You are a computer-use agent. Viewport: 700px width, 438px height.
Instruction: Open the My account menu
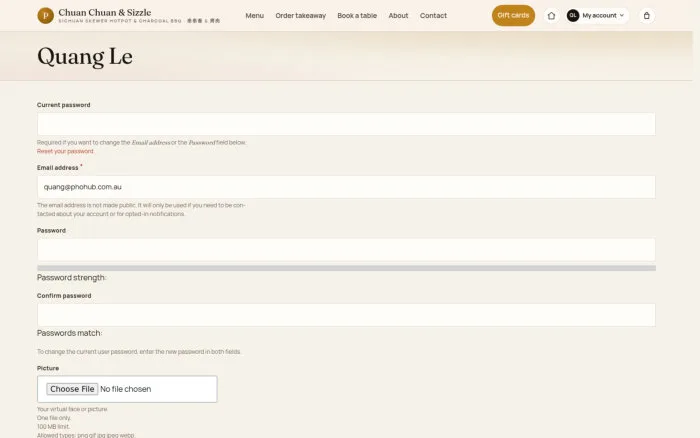click(x=597, y=16)
